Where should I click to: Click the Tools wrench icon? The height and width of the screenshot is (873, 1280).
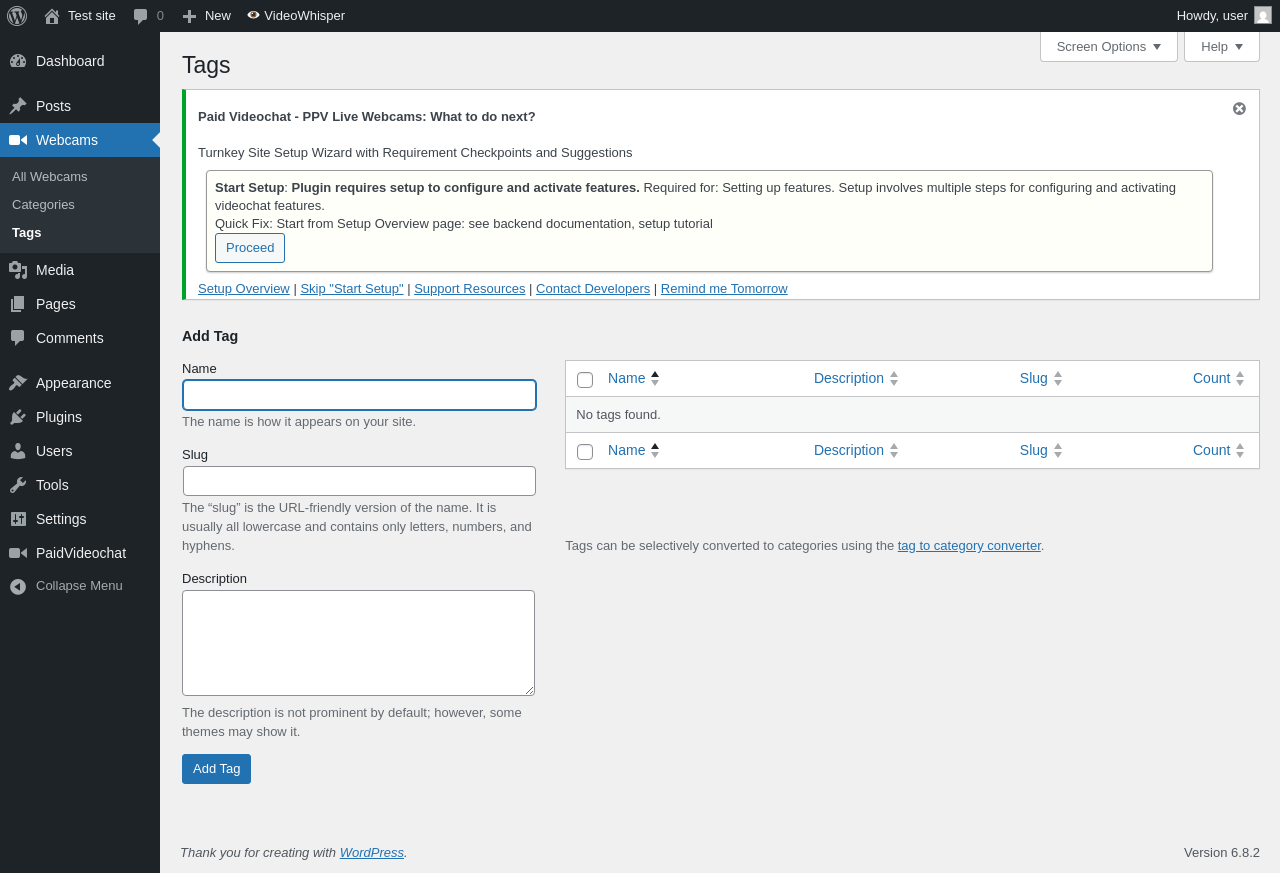(18, 485)
